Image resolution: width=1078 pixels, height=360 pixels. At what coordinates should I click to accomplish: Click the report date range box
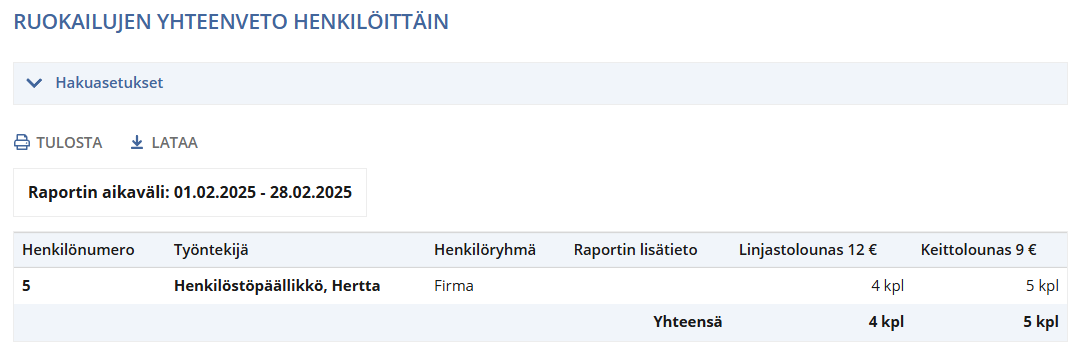tap(190, 192)
